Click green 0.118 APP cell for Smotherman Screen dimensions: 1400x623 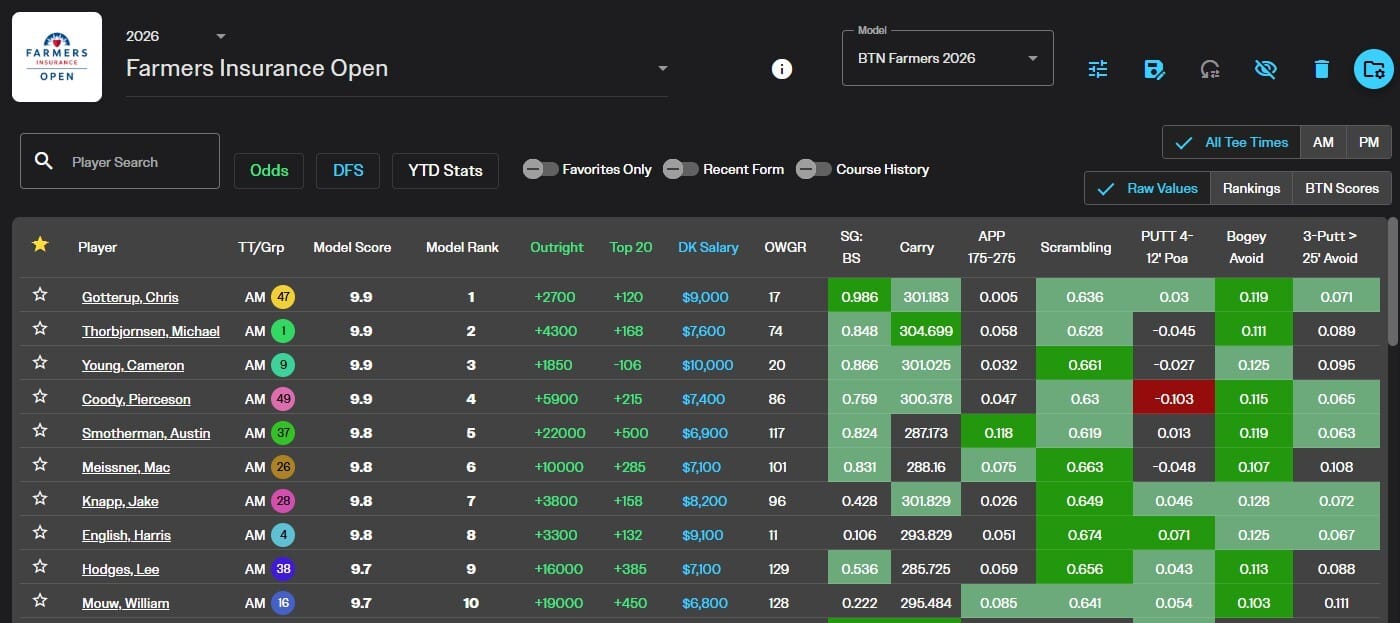point(998,433)
